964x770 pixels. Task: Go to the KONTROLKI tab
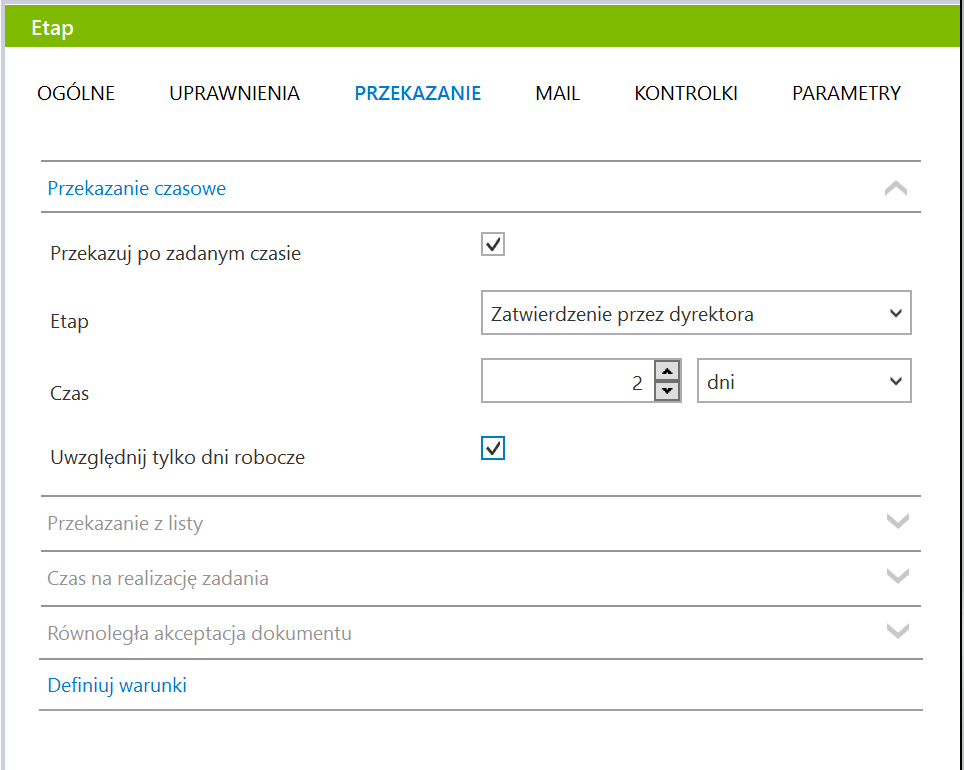pyautogui.click(x=685, y=93)
